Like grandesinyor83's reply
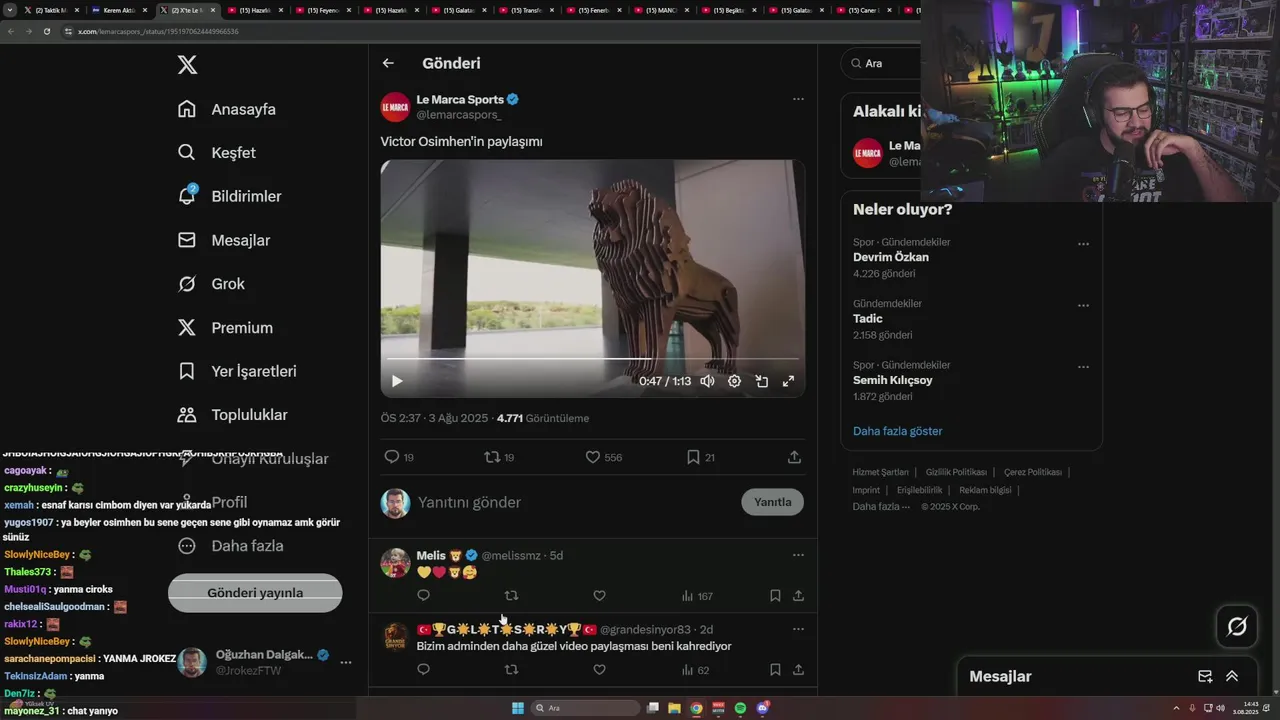This screenshot has width=1280, height=720. [x=599, y=670]
